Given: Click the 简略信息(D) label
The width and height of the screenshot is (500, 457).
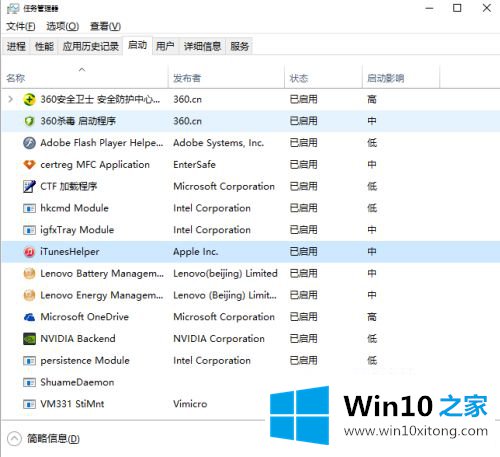Looking at the screenshot, I should tap(53, 439).
